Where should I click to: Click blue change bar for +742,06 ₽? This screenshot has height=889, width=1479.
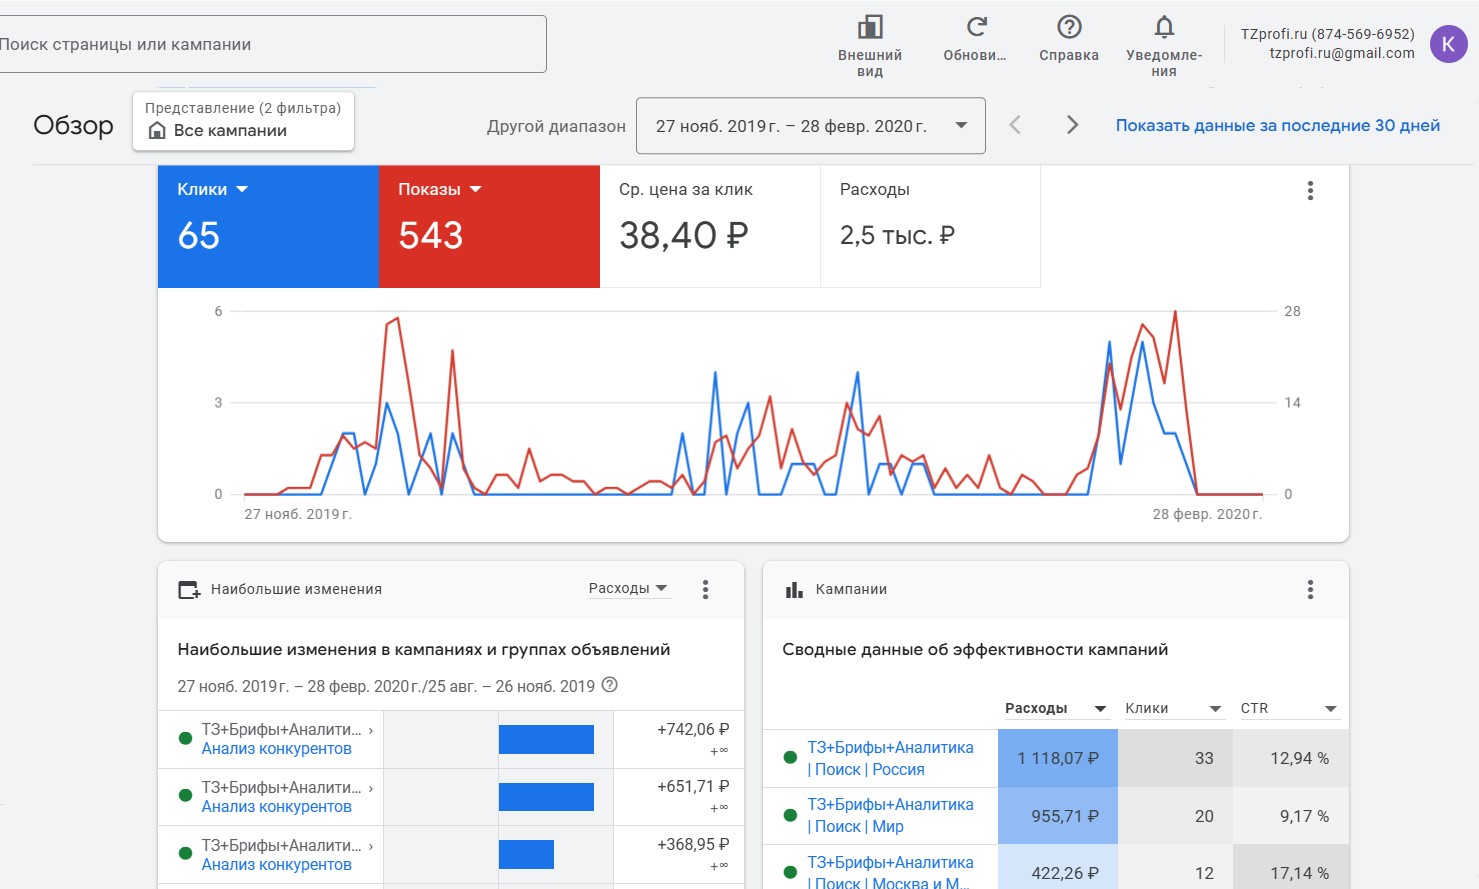546,739
